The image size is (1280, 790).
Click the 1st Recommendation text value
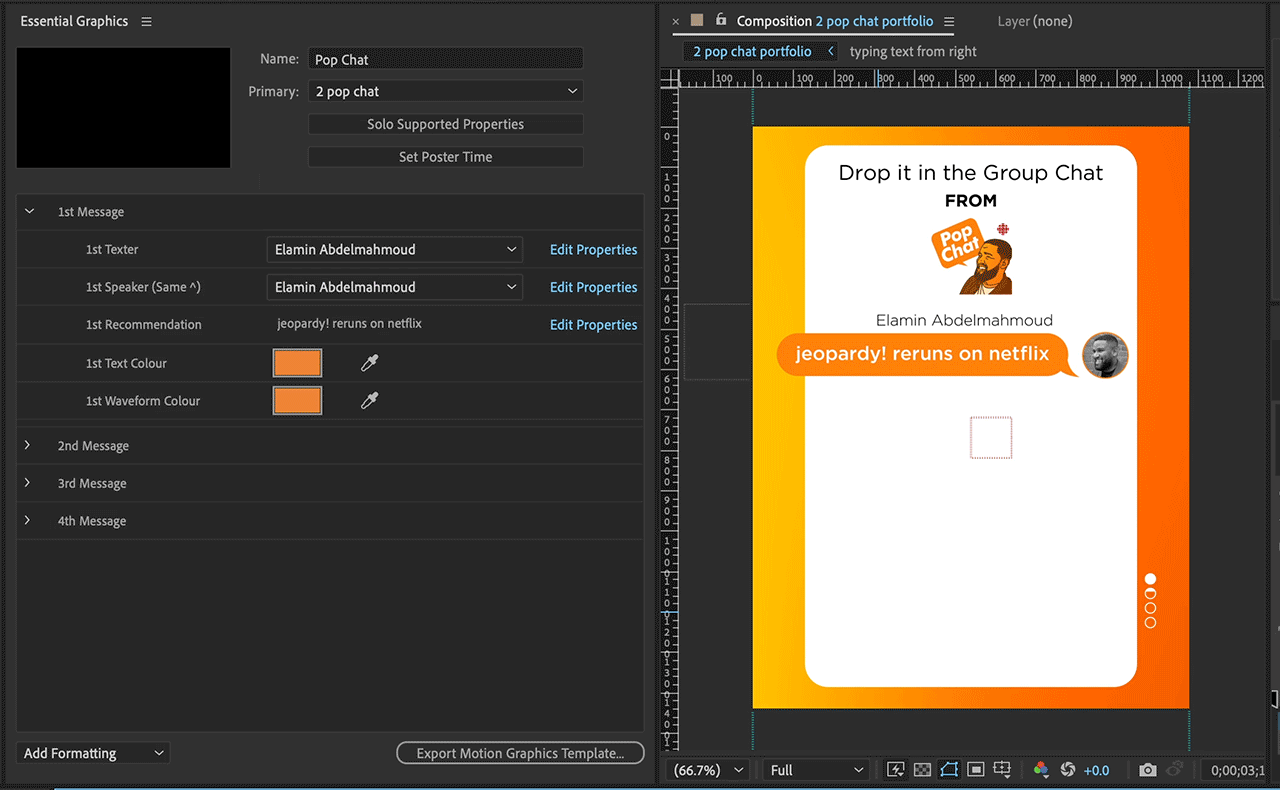coord(349,324)
